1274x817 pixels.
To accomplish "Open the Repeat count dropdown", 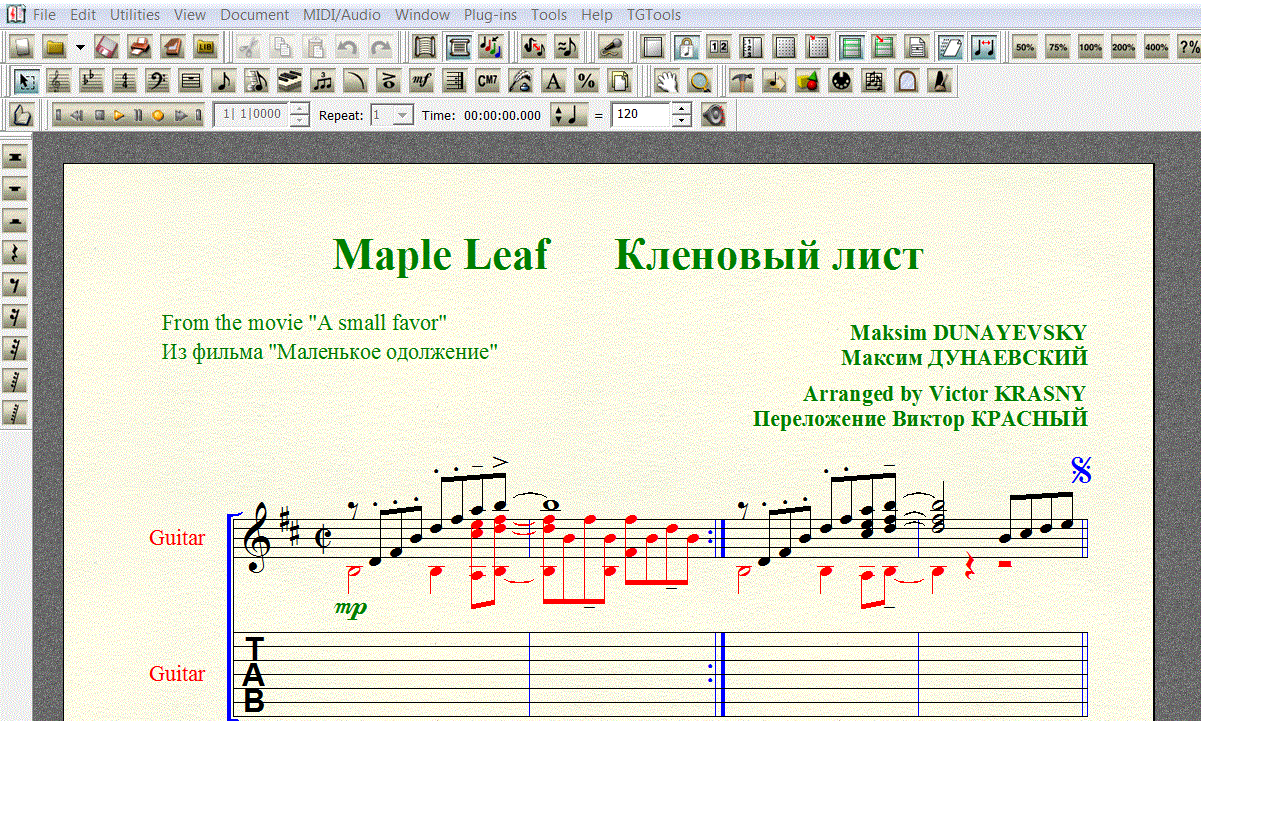I will click(x=401, y=115).
